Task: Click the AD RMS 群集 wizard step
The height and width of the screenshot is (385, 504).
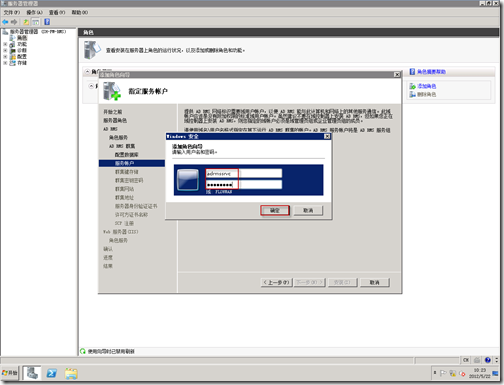Action: pos(122,146)
